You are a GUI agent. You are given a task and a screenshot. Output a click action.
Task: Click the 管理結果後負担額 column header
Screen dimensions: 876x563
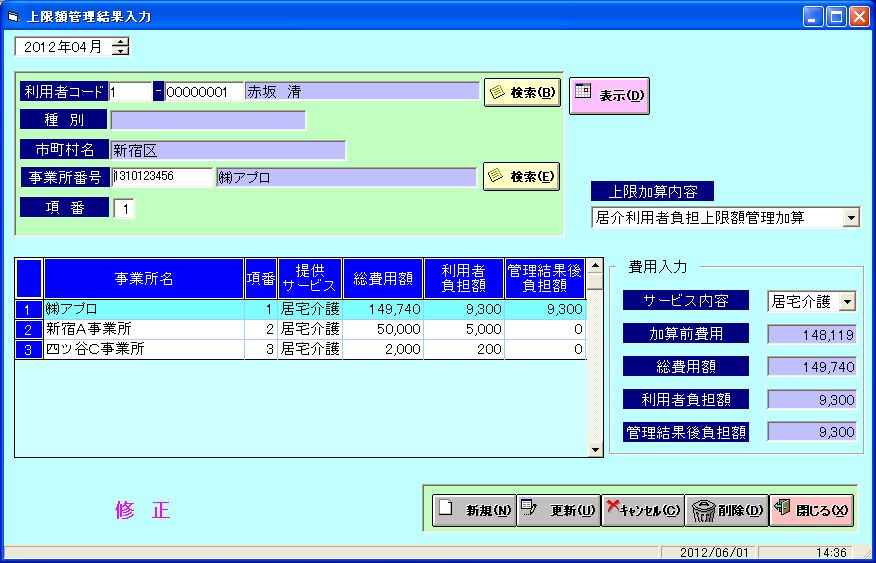545,279
